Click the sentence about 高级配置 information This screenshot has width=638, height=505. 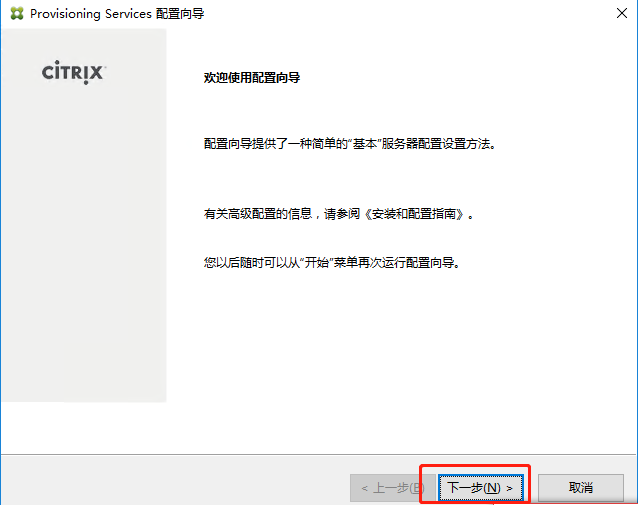coord(338,214)
